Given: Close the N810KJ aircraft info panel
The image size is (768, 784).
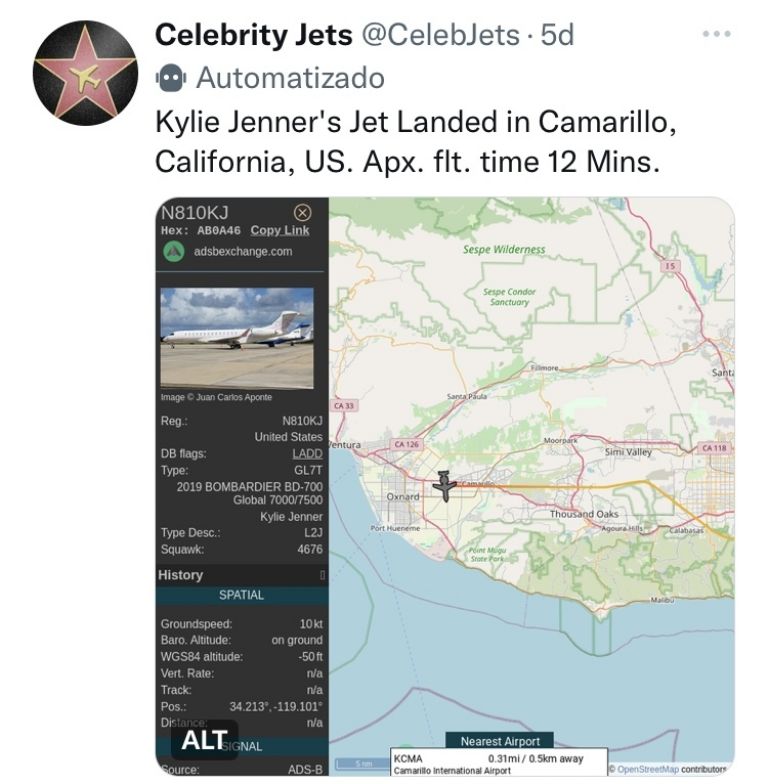Looking at the screenshot, I should (x=303, y=213).
